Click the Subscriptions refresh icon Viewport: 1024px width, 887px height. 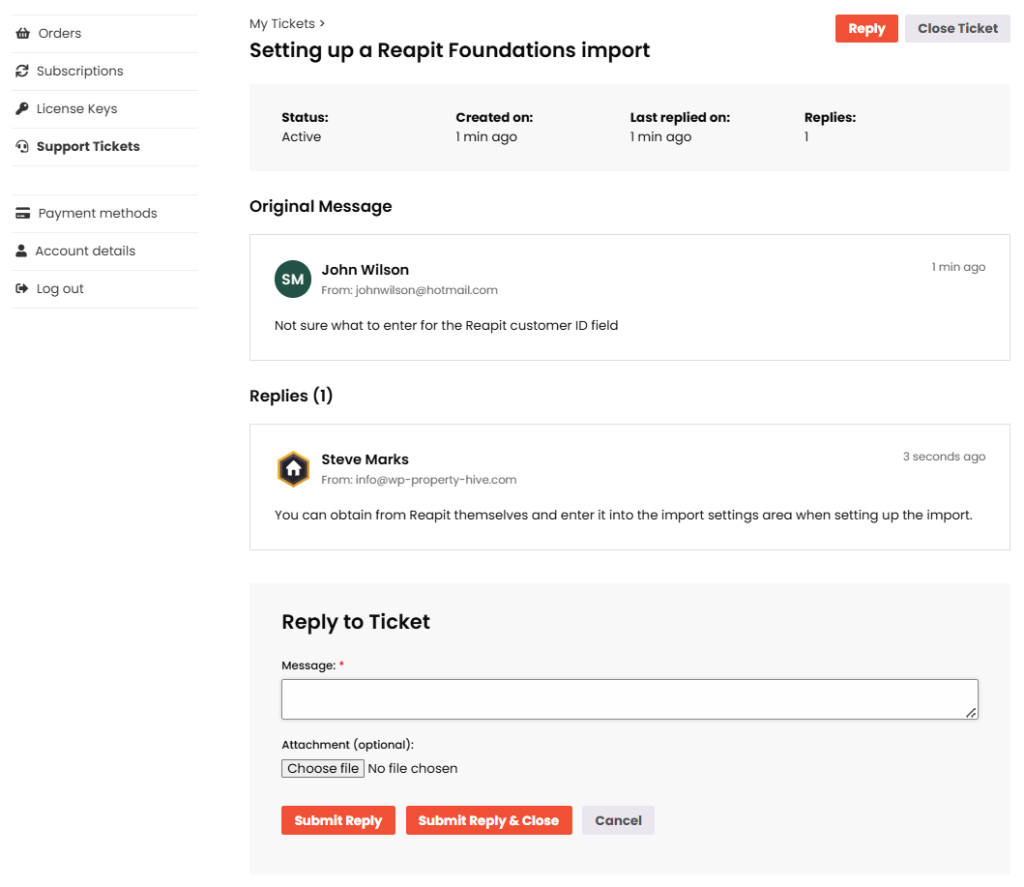point(22,71)
